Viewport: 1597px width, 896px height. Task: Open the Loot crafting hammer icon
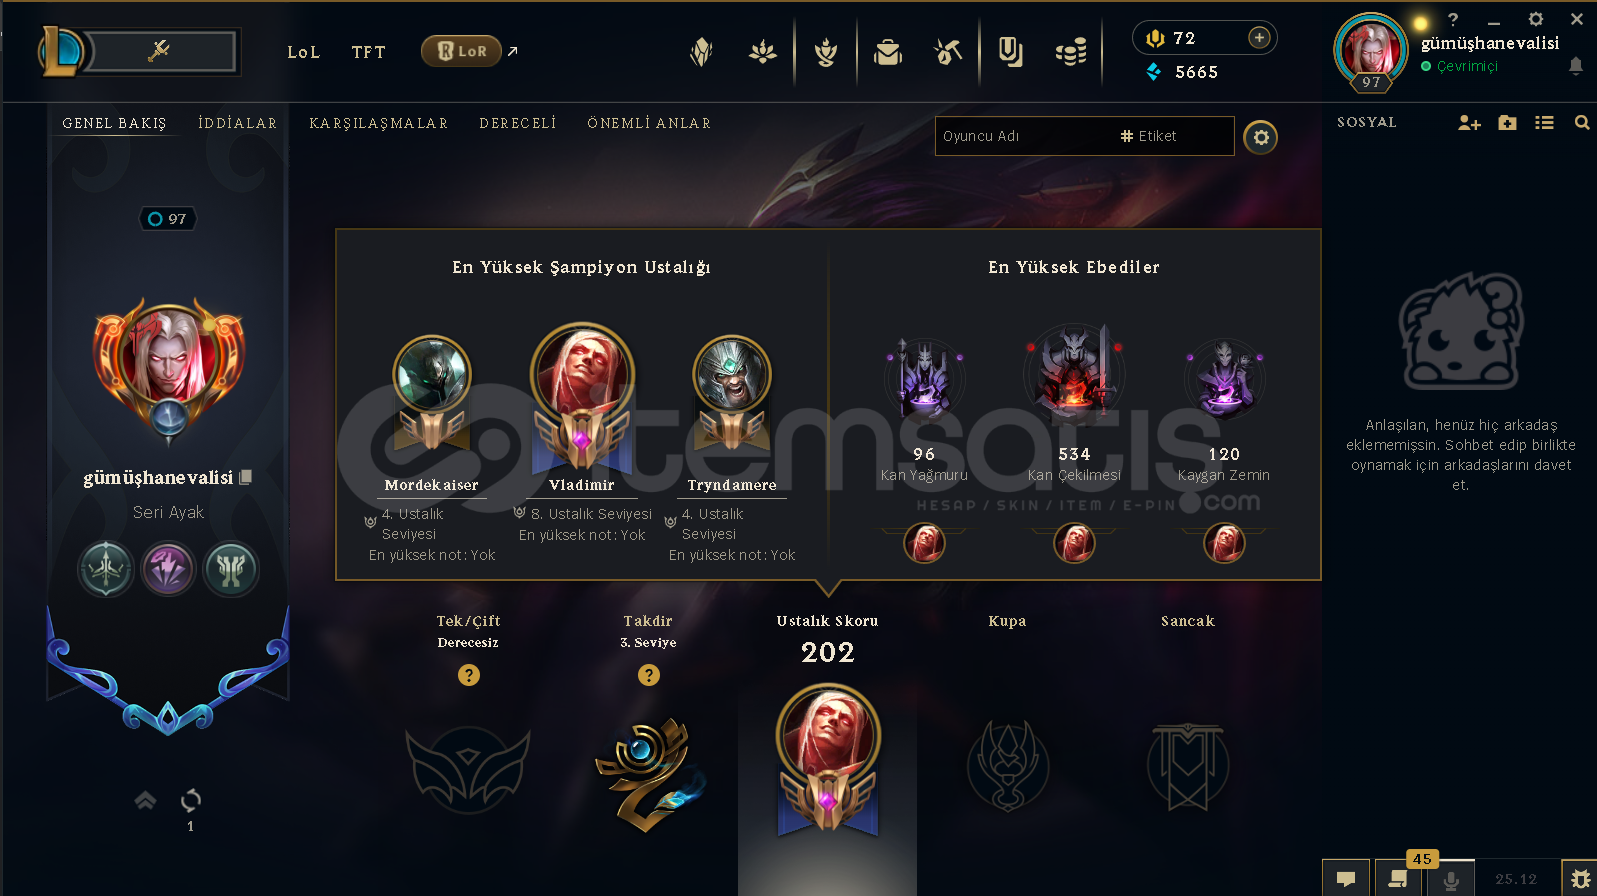pyautogui.click(x=947, y=51)
